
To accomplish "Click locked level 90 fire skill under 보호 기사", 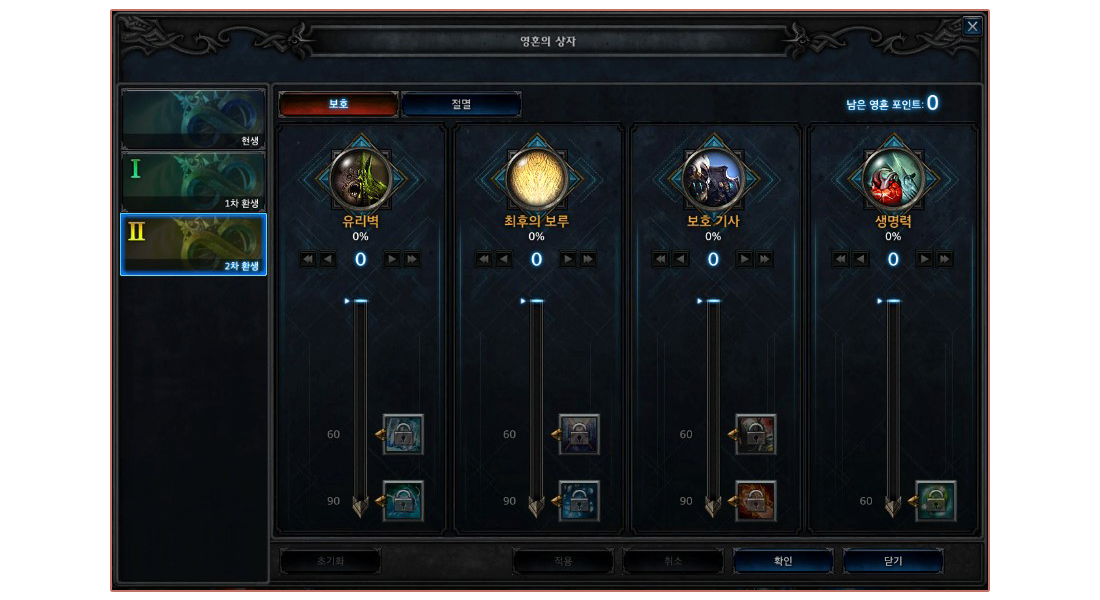I will point(756,501).
